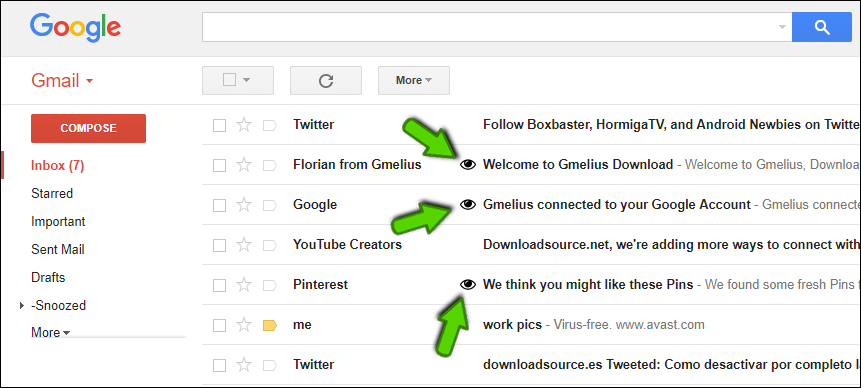
Task: Open downloadsource.es Tweeted email
Action: click(671, 364)
